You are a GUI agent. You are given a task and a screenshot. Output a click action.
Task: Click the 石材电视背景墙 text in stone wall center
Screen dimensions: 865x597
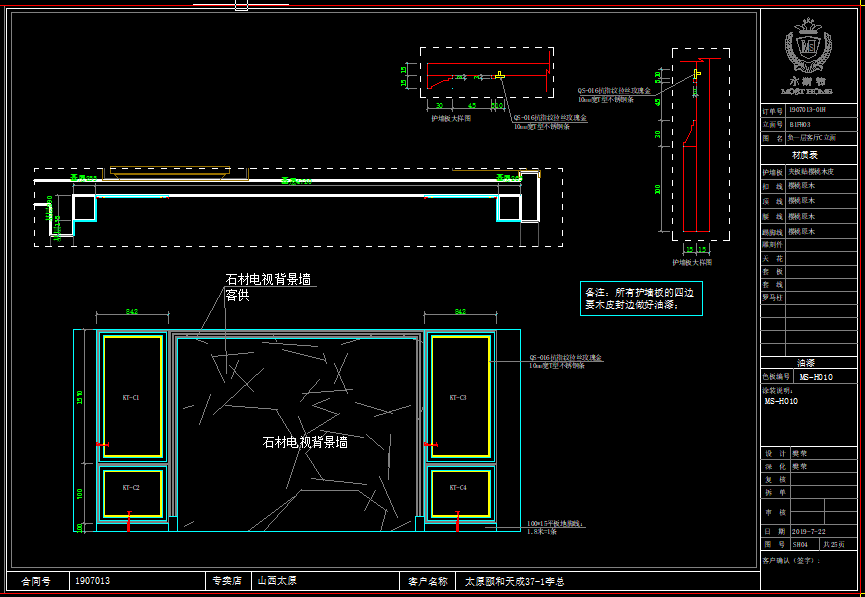305,442
